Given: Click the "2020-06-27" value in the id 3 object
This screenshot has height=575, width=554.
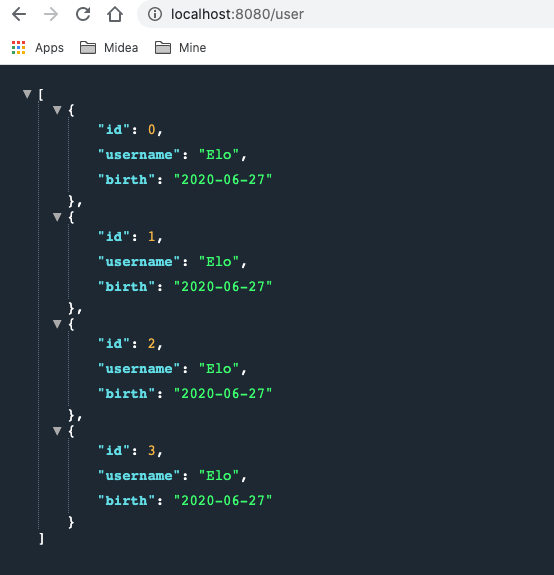Looking at the screenshot, I should point(223,501).
